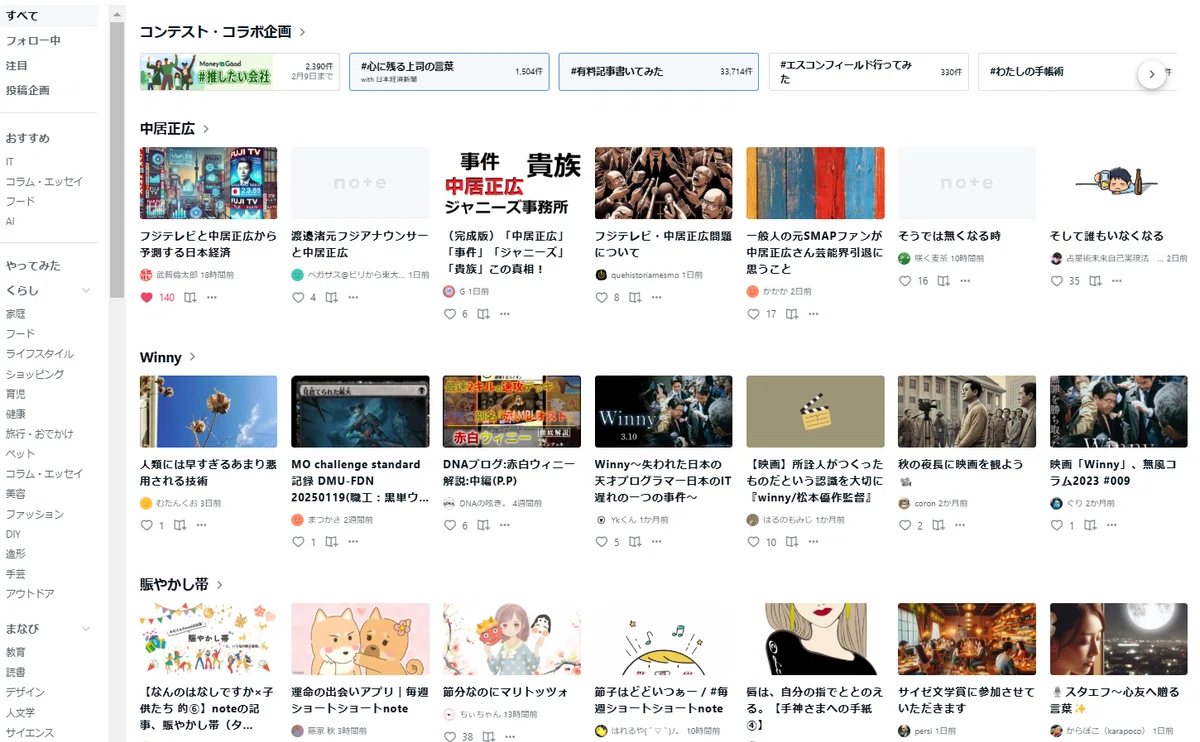Open the 賑やかし帯 section via its chevron
The height and width of the screenshot is (742, 1200).
click(x=219, y=585)
